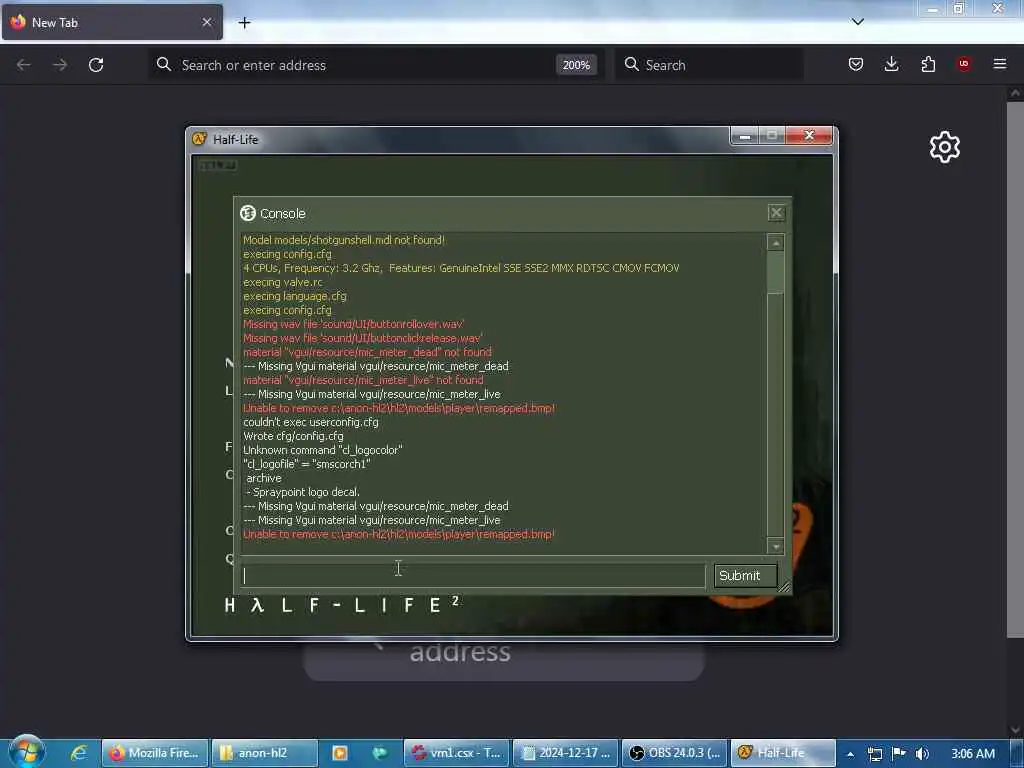Open the network tray icon
The image size is (1024, 768).
pos(874,754)
